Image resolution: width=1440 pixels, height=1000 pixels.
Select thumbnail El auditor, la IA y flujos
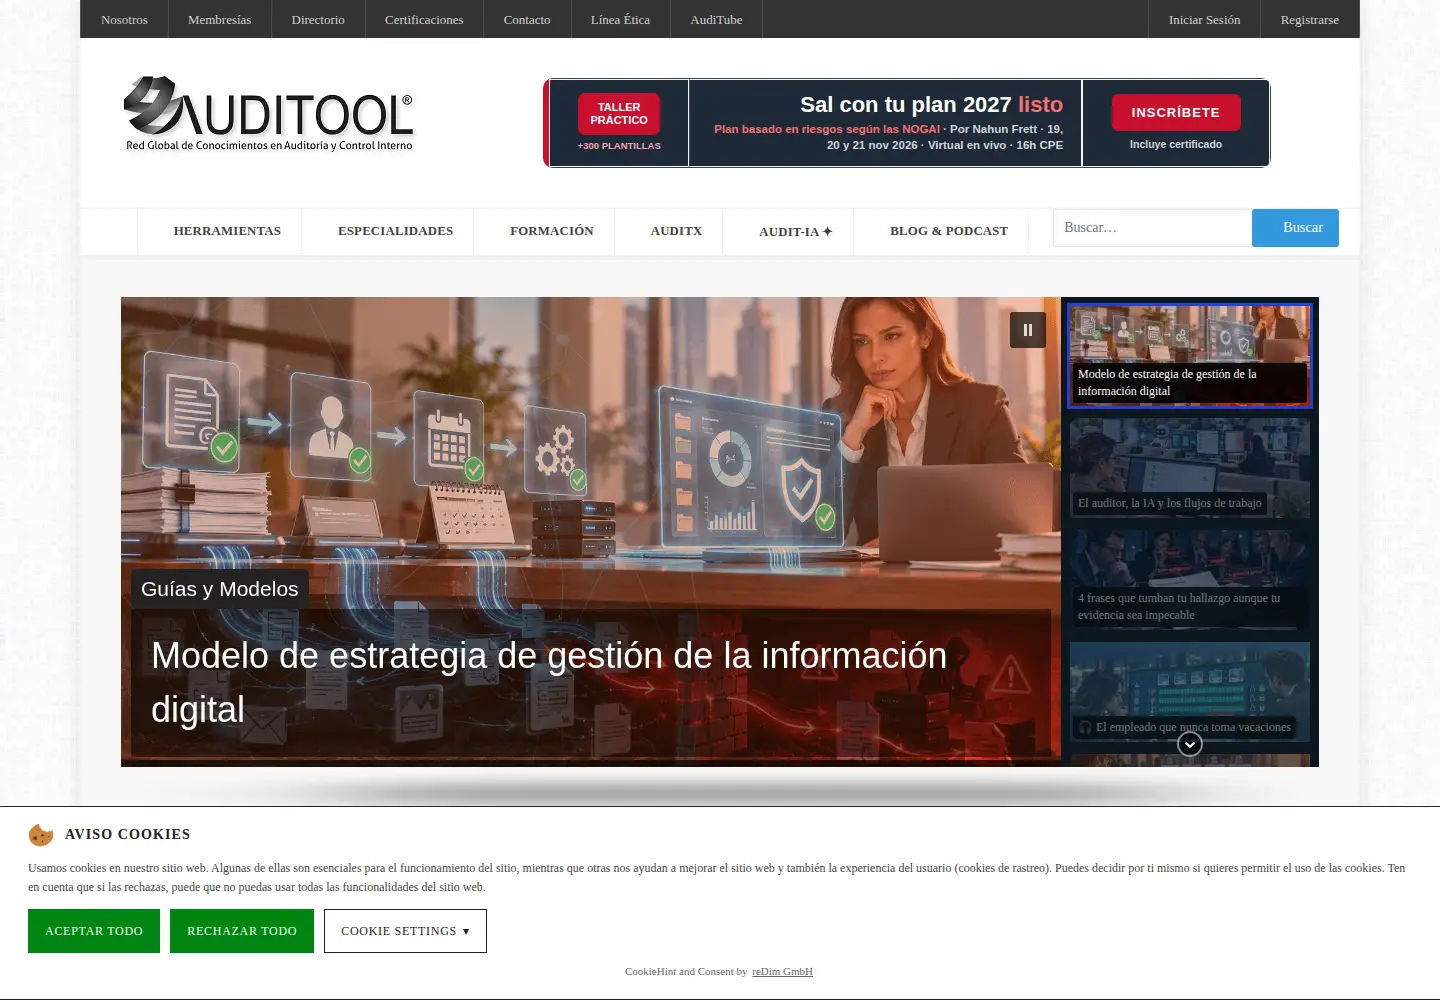click(1190, 468)
